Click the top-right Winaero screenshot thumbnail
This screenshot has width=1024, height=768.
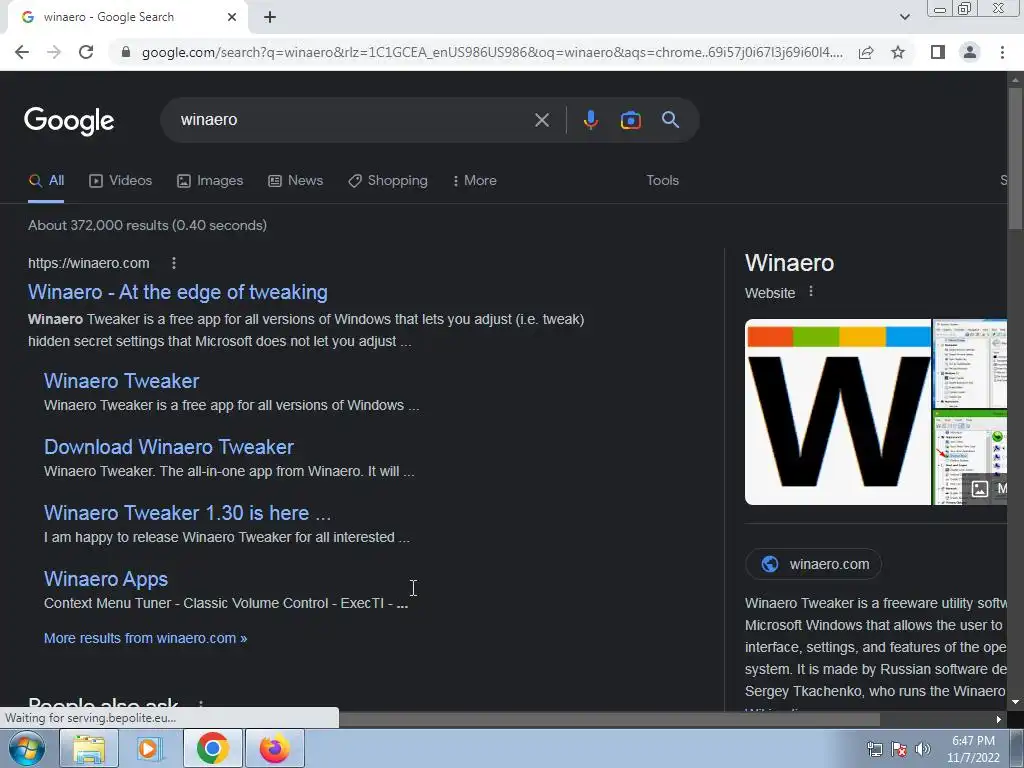tap(970, 363)
